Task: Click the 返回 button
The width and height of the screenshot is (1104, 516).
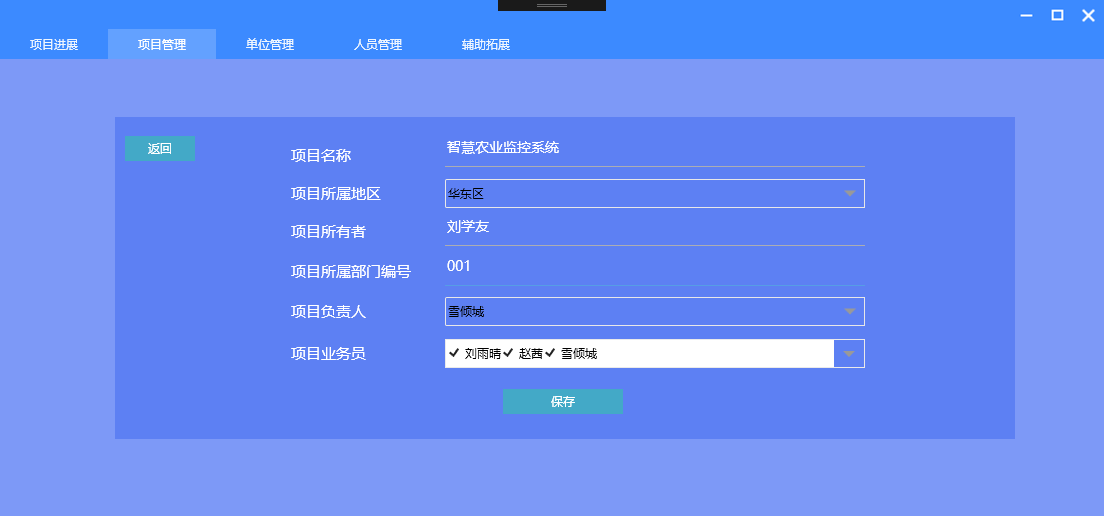Action: click(160, 149)
